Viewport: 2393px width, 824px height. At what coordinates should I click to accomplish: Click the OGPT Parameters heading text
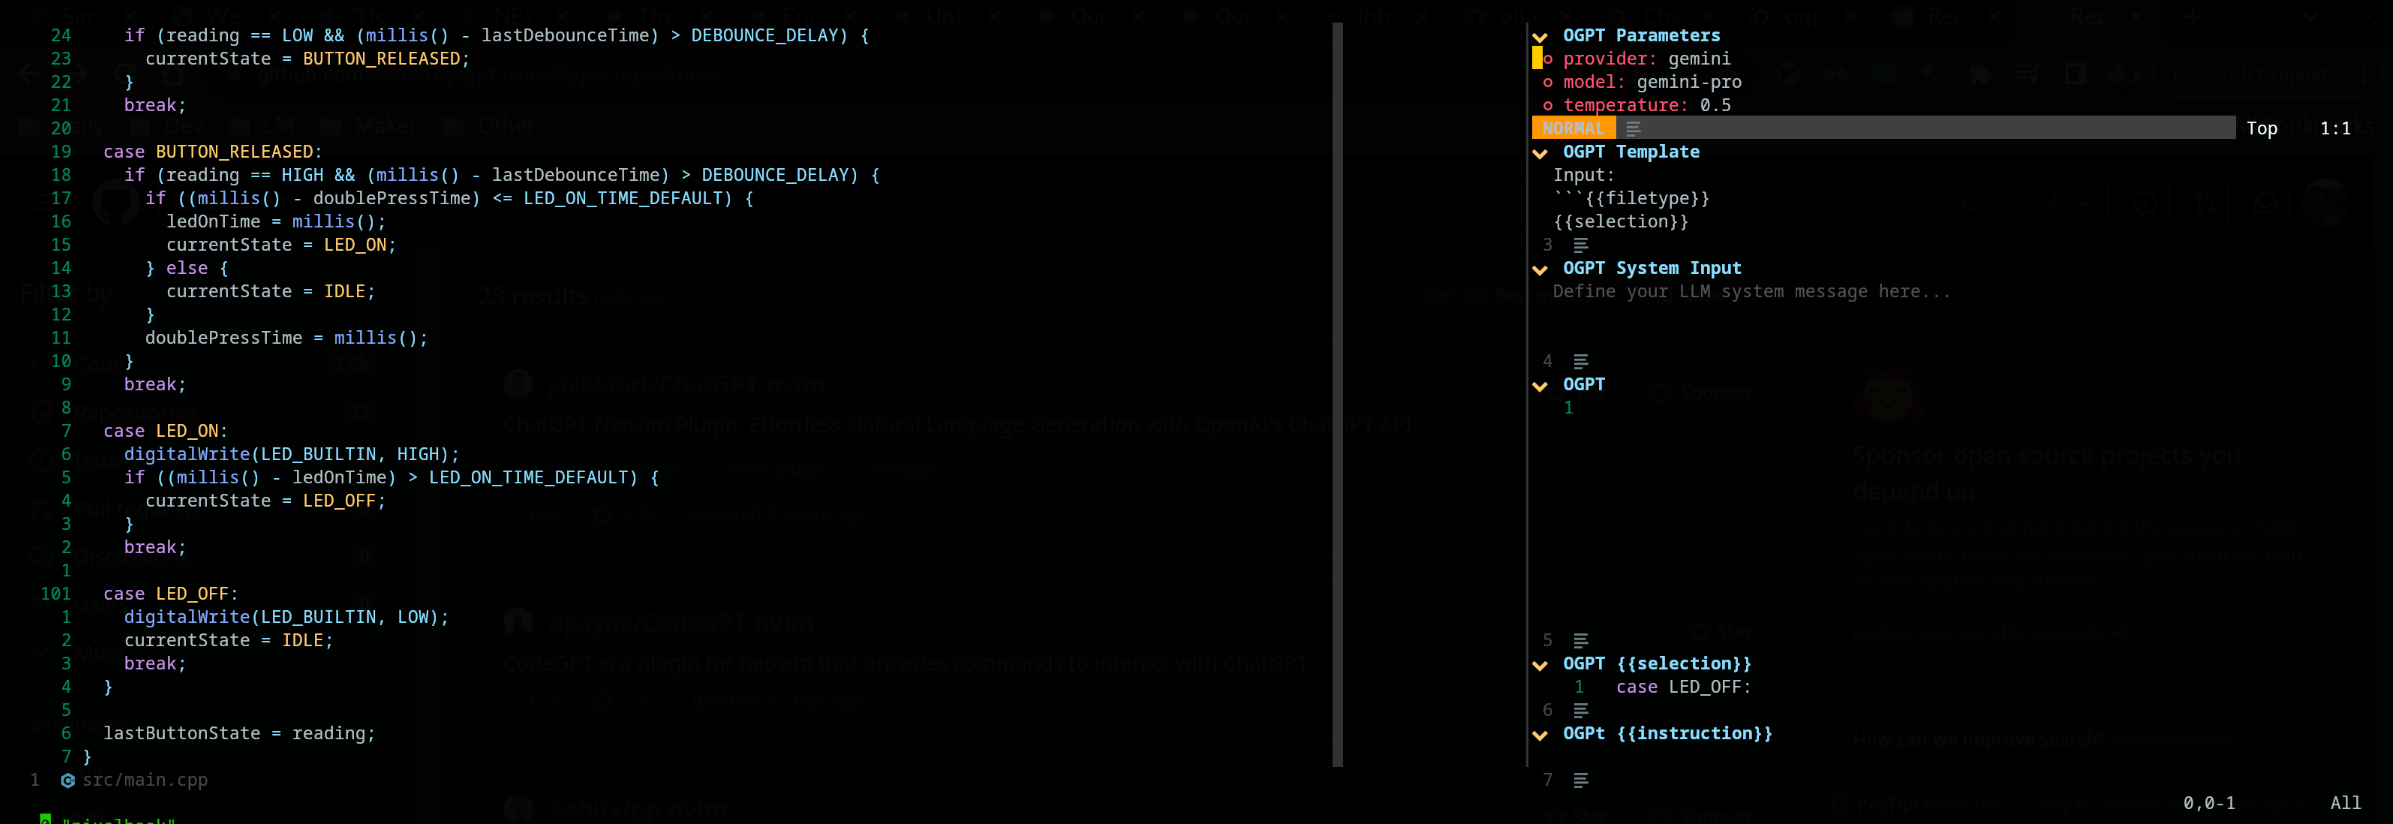click(1641, 35)
